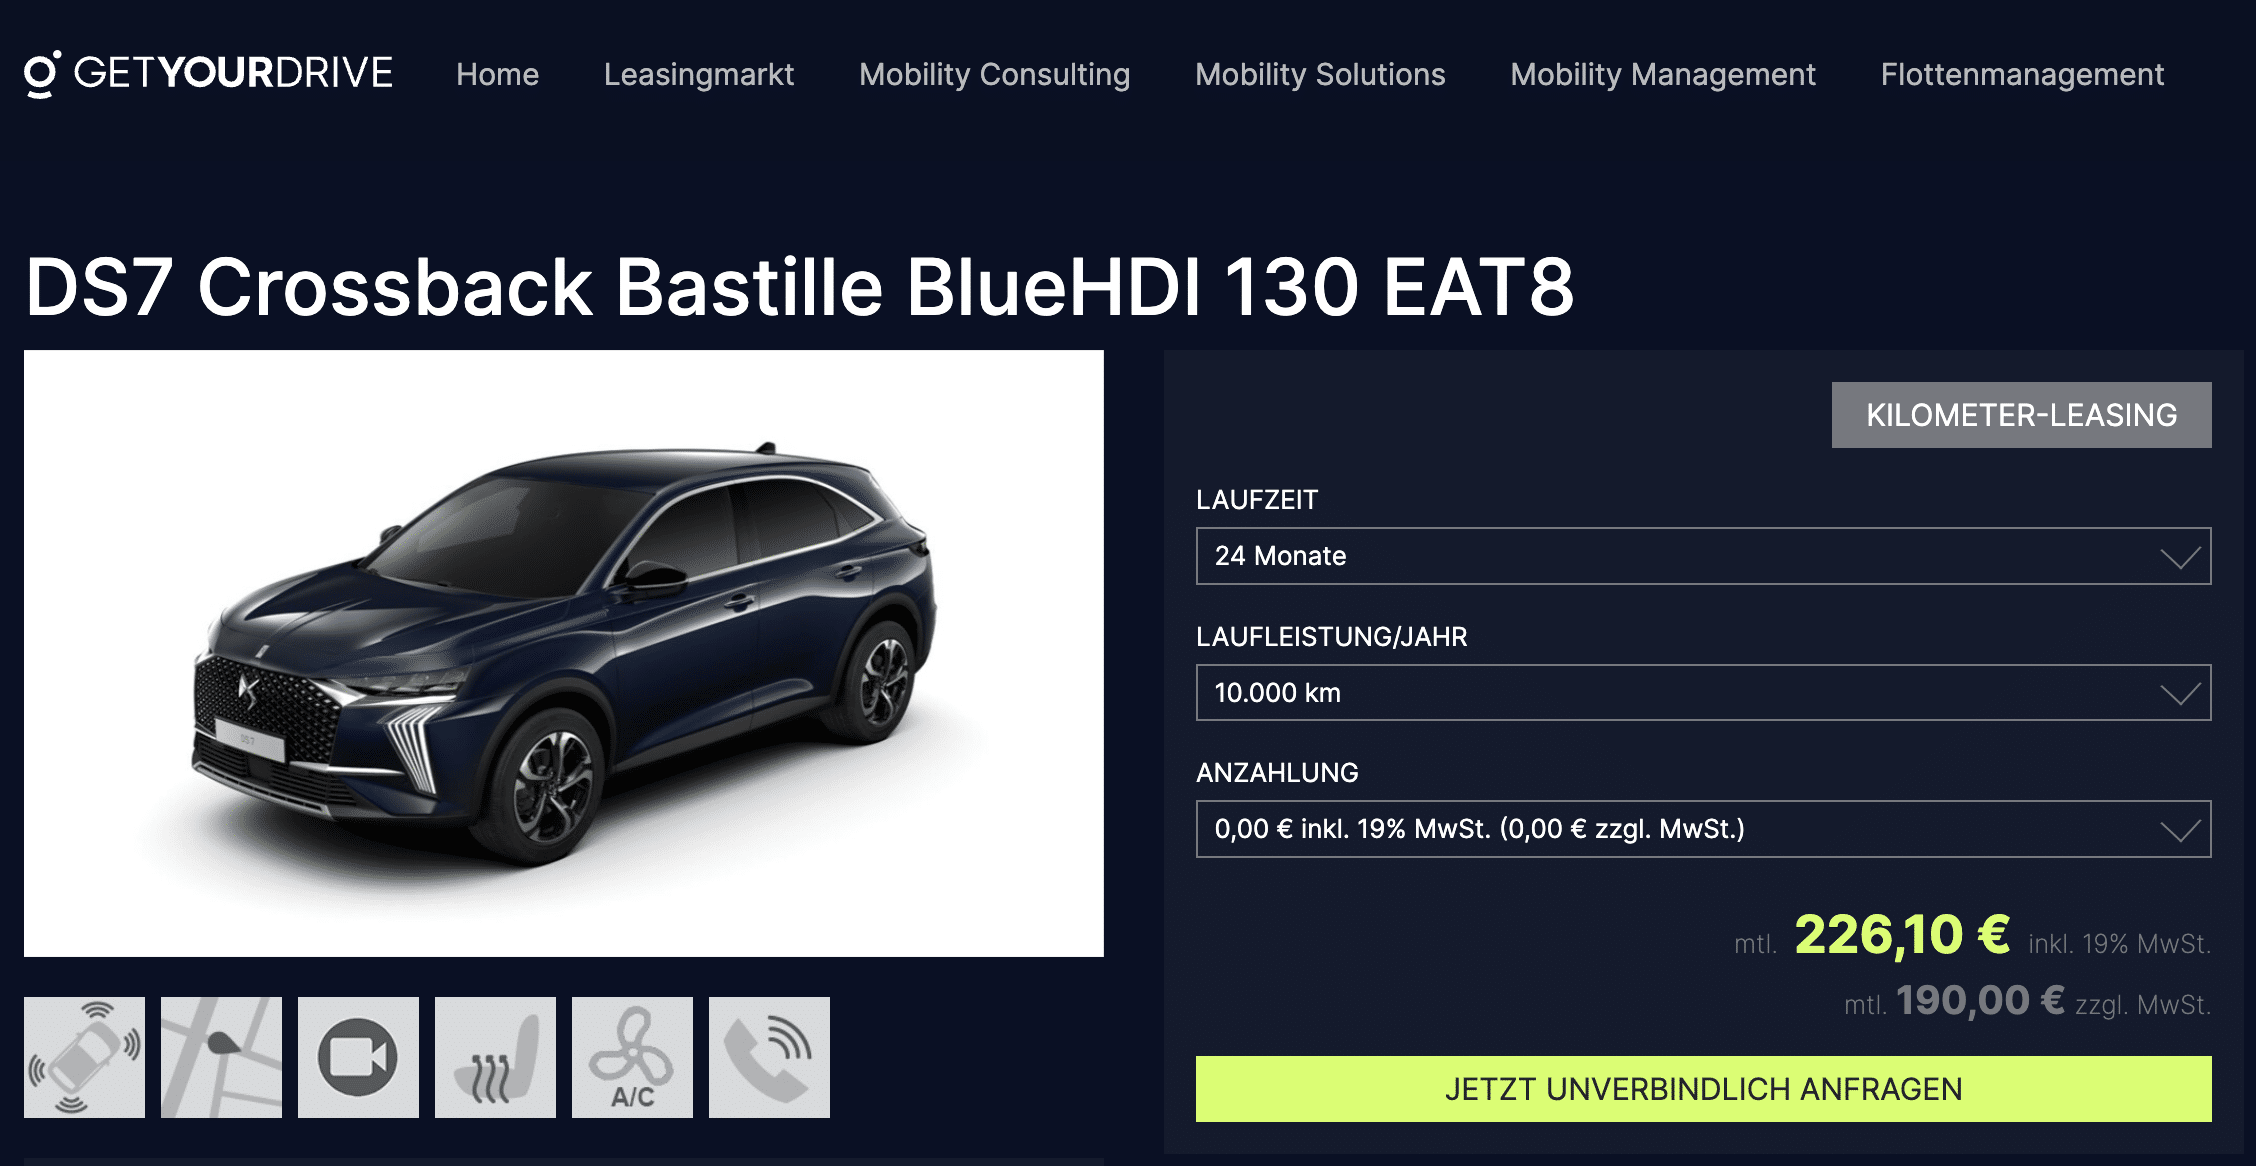Click the Kilometer-Leasing button
The height and width of the screenshot is (1166, 2256).
tap(2021, 415)
